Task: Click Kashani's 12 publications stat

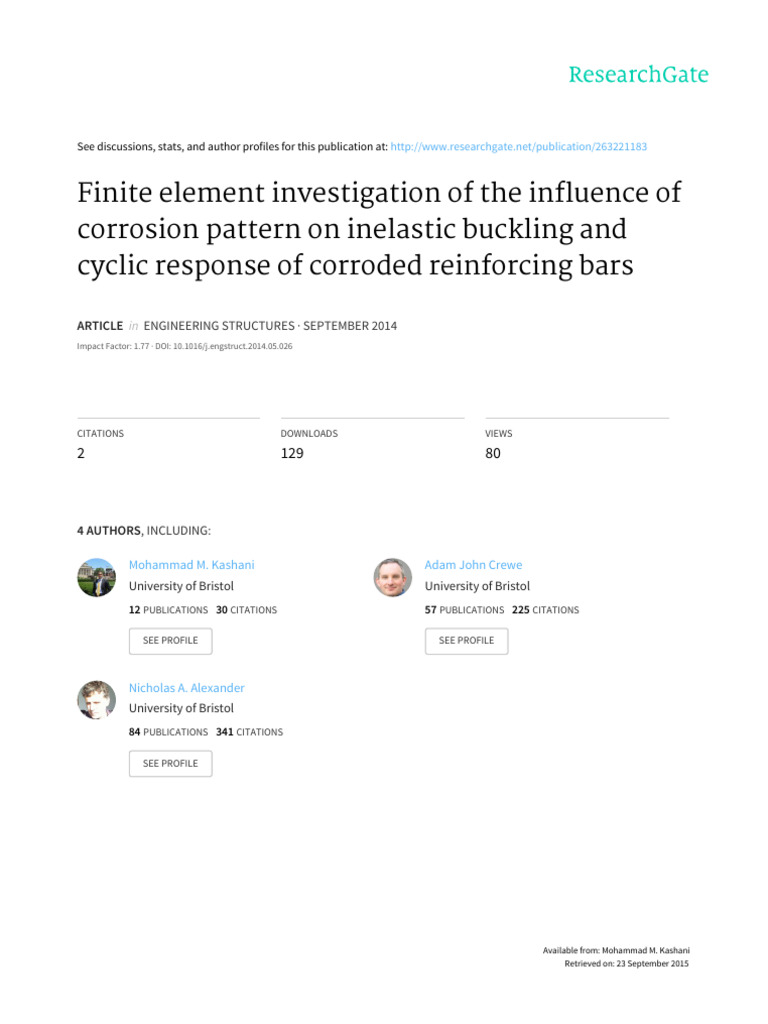Action: click(x=168, y=609)
